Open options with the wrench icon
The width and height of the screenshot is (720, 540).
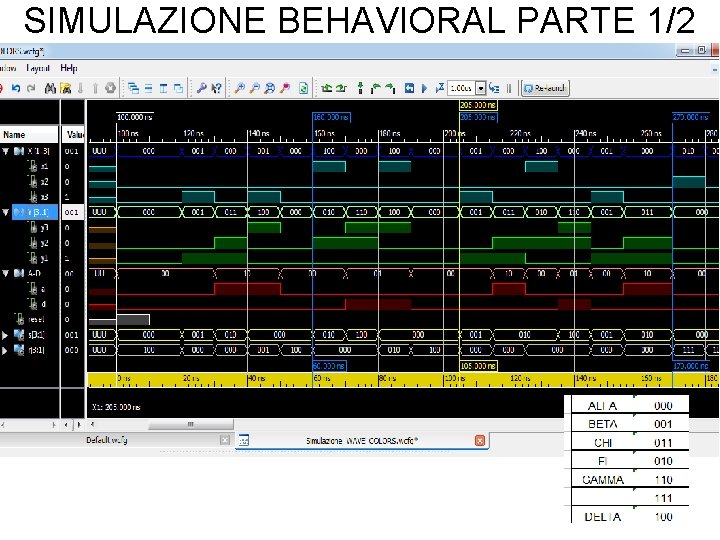click(x=201, y=88)
